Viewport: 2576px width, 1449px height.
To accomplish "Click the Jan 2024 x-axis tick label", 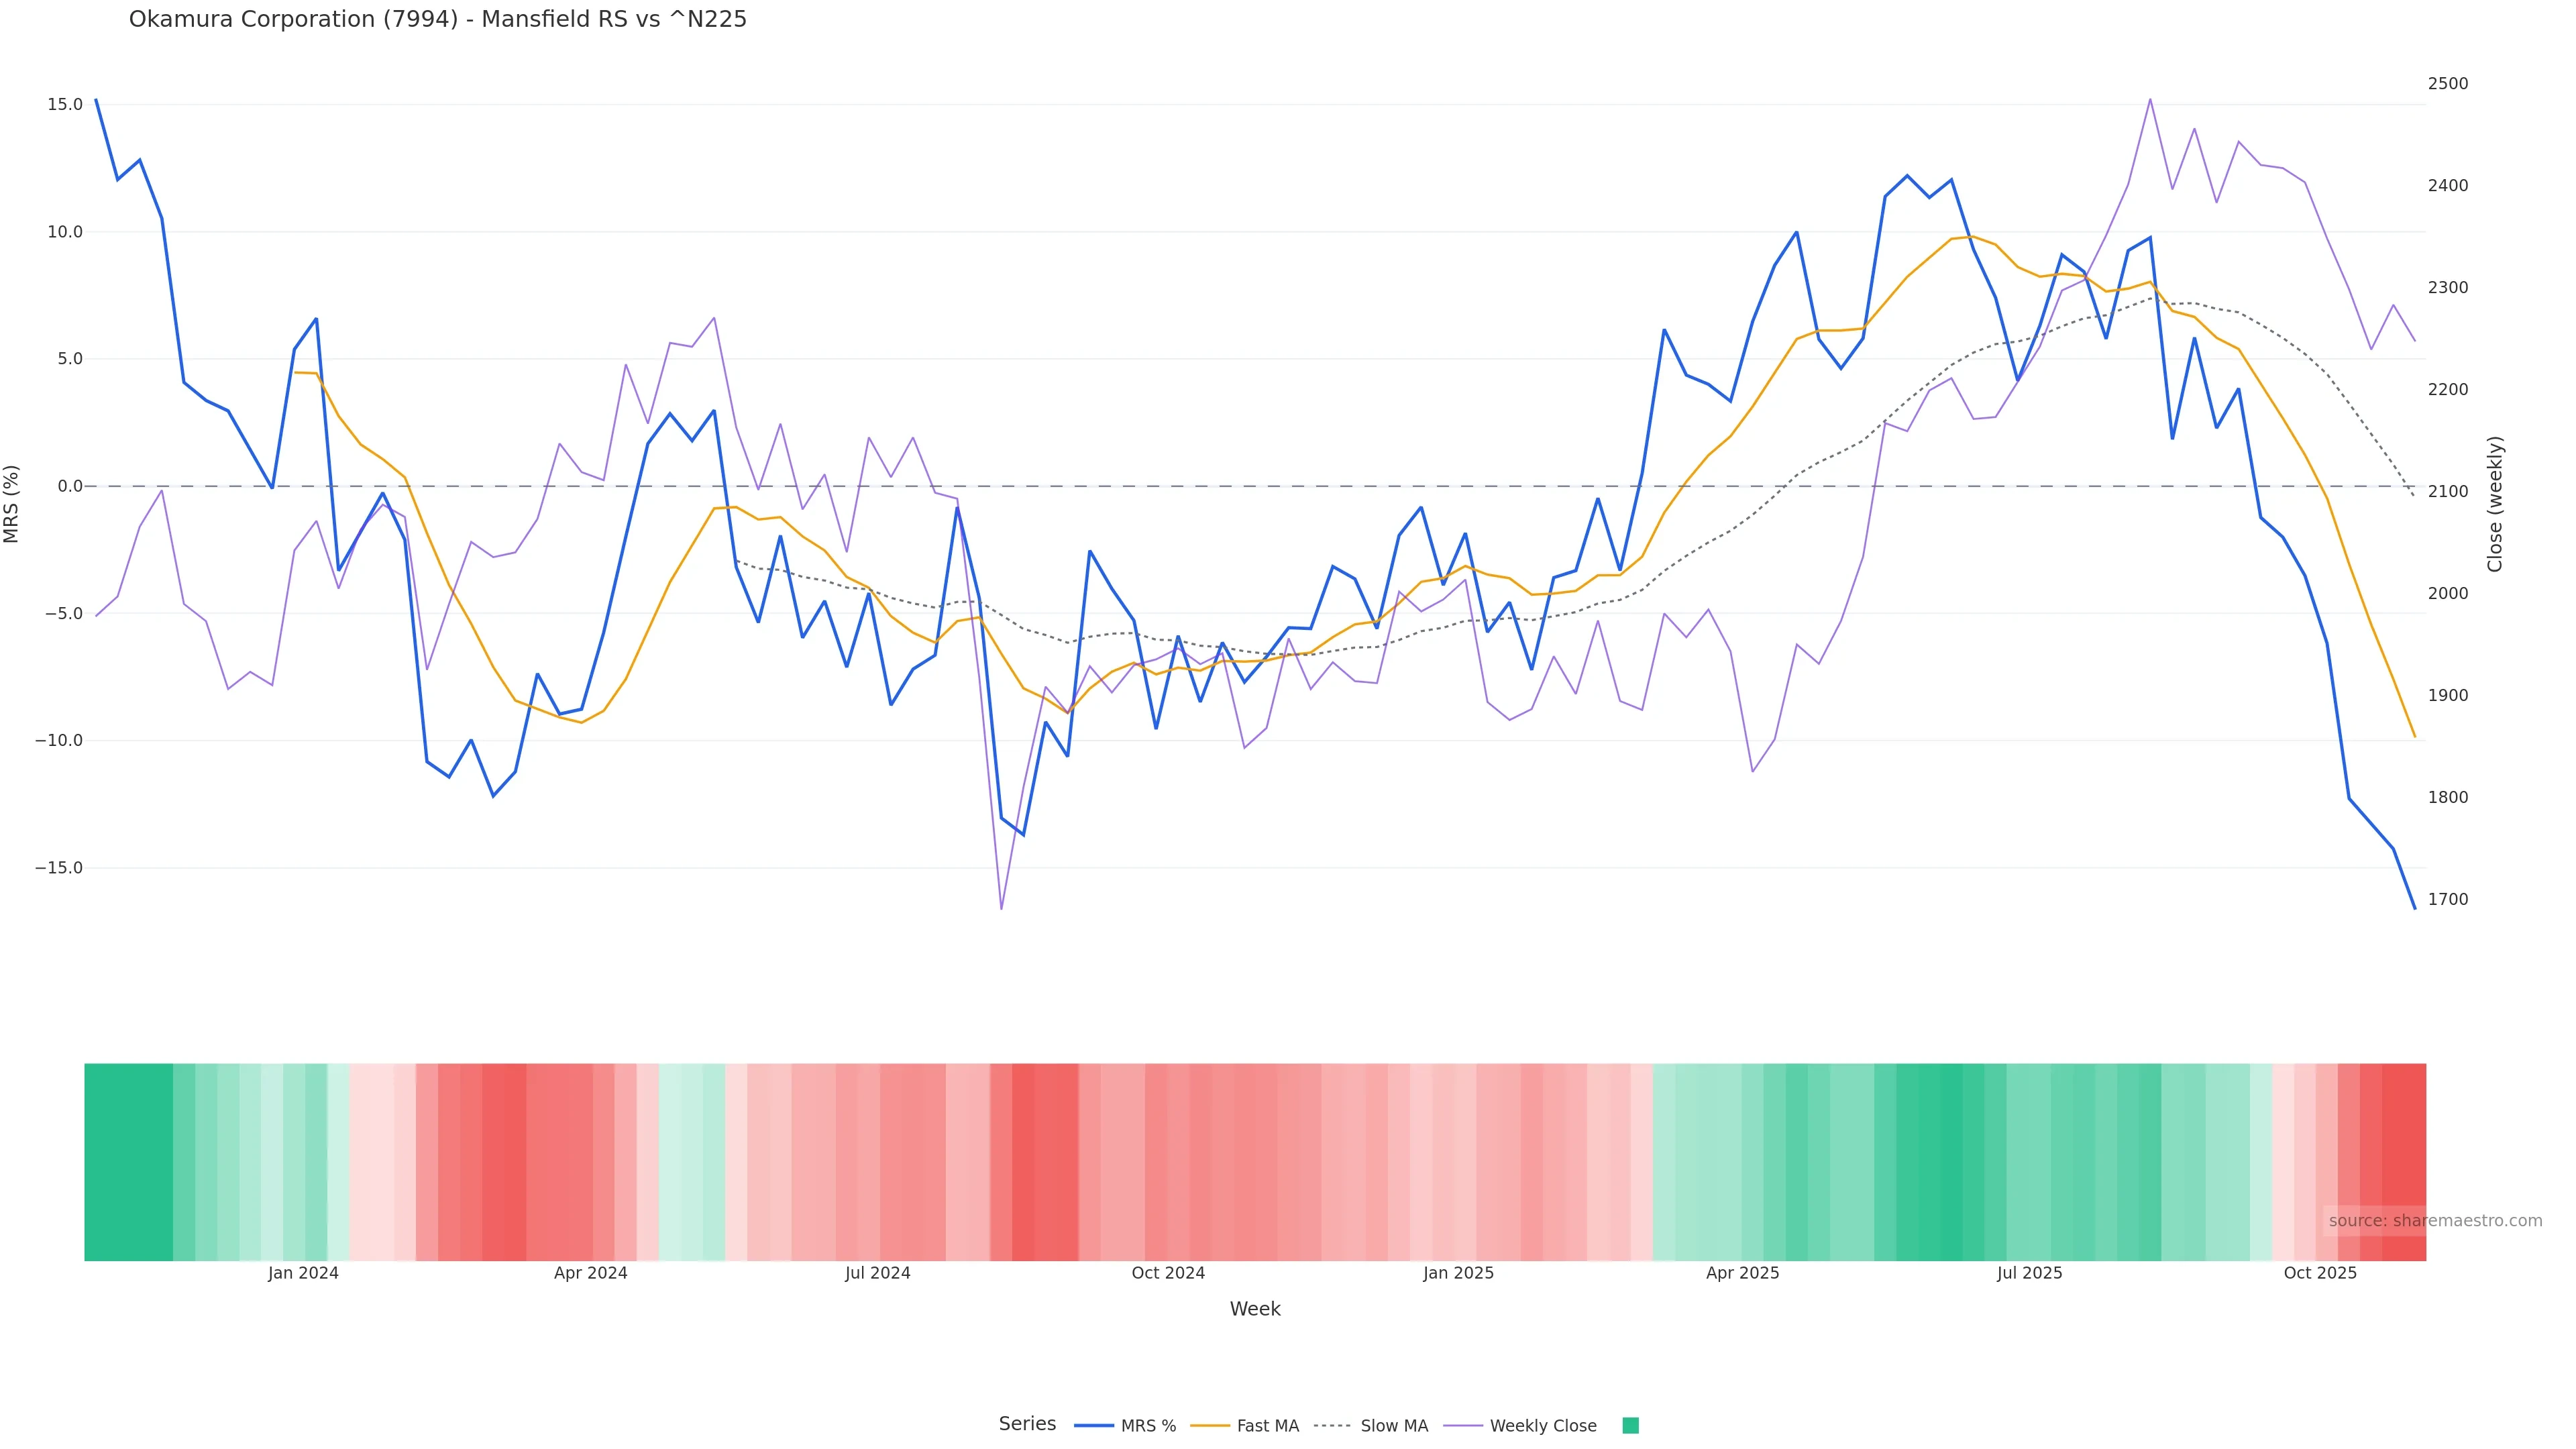I will coord(303,1273).
